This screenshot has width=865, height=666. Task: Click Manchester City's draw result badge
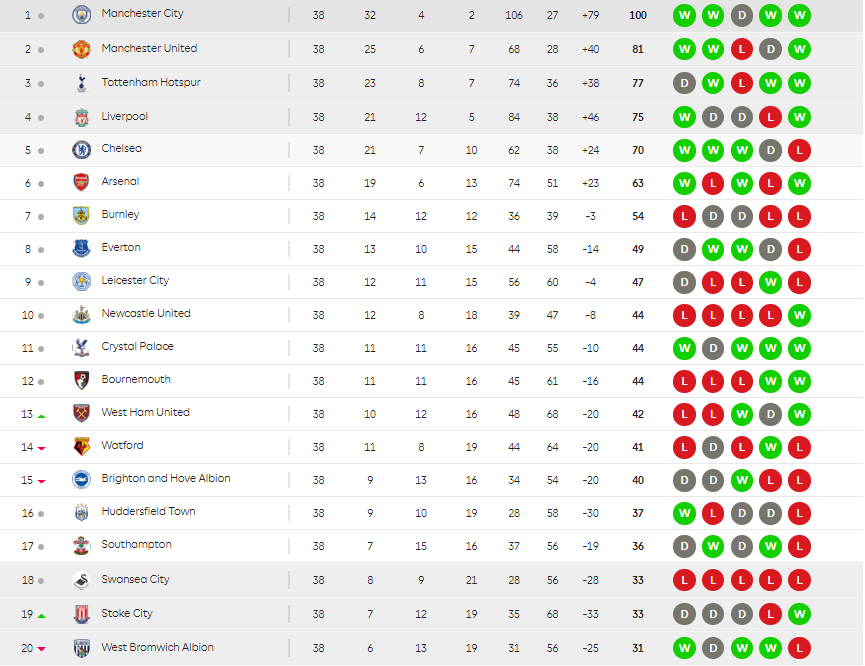click(742, 15)
